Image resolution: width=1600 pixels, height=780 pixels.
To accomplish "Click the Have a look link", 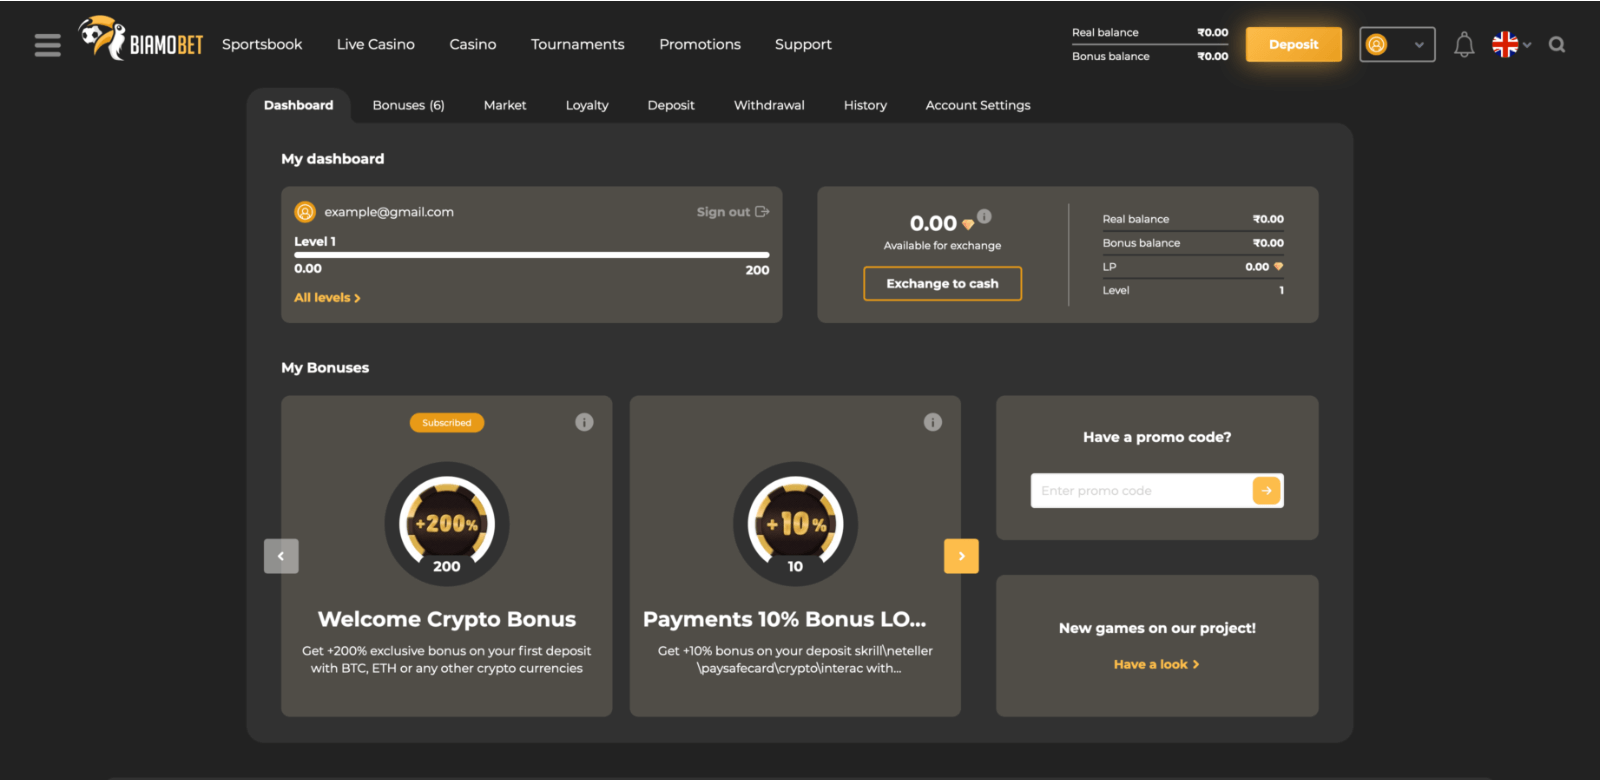I will tap(1157, 664).
